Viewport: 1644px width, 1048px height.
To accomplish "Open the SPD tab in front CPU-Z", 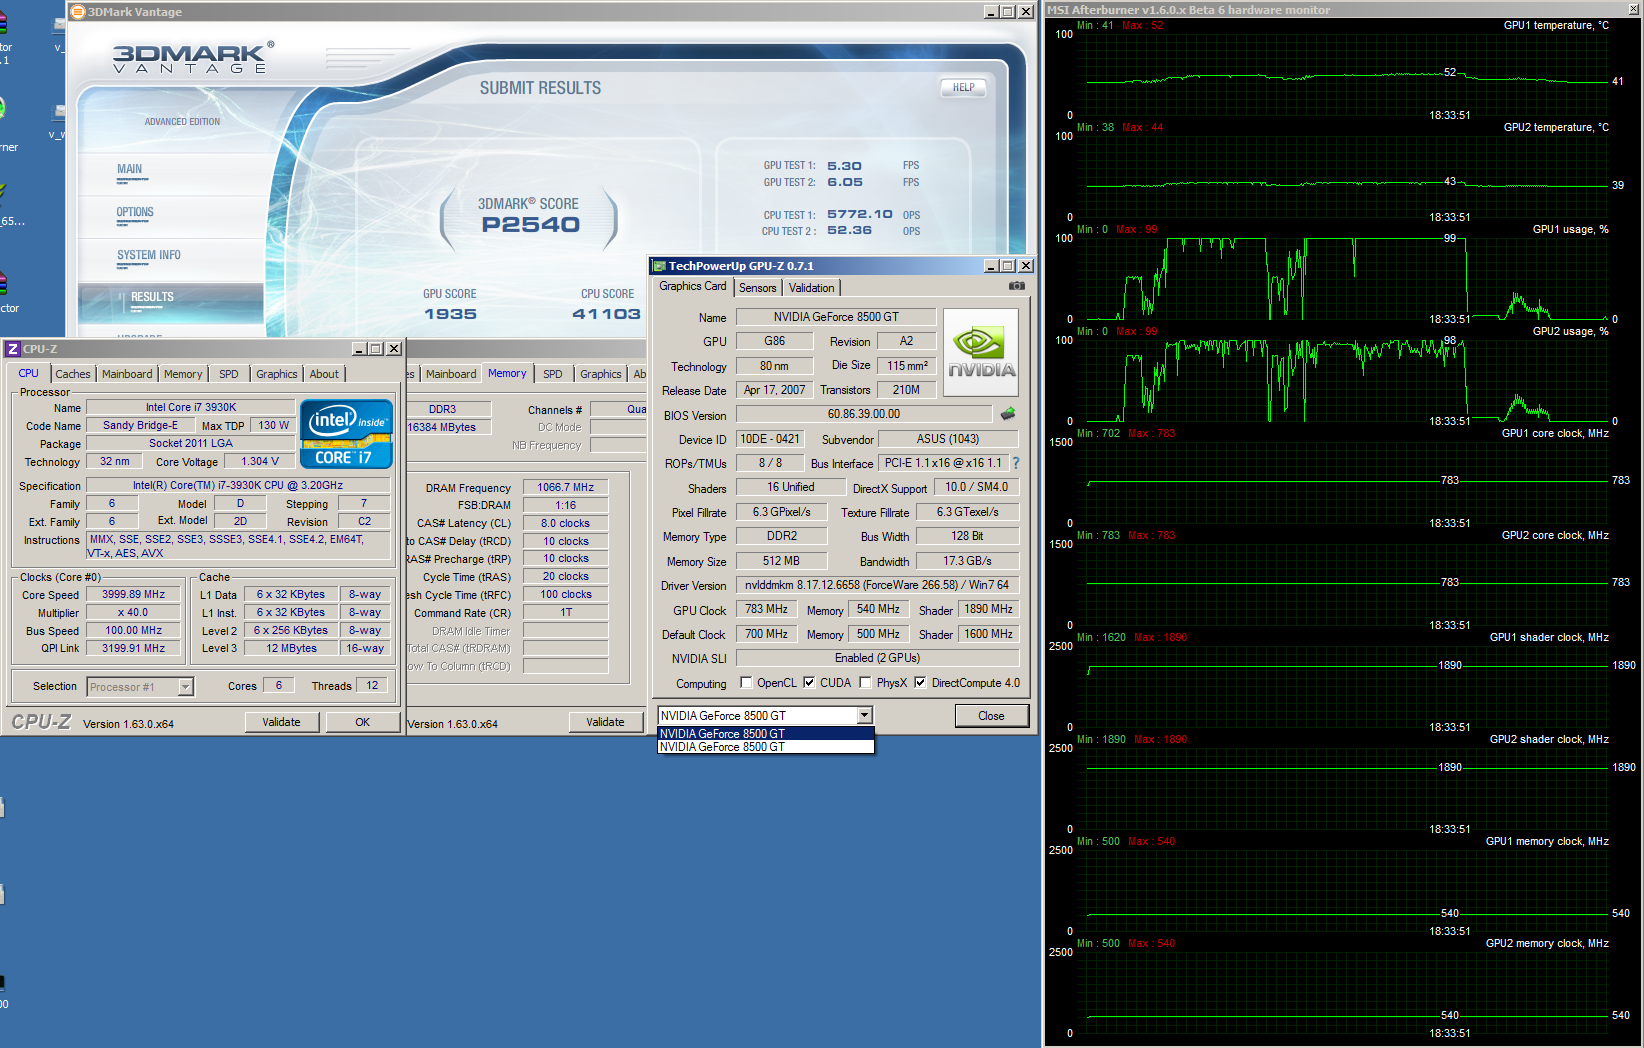I will point(229,374).
